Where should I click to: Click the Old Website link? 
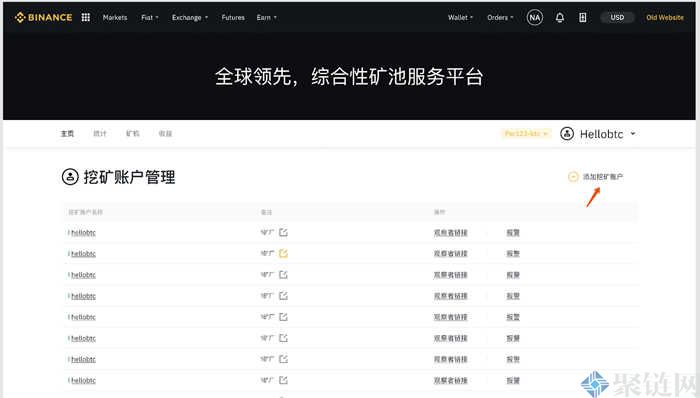[x=665, y=17]
